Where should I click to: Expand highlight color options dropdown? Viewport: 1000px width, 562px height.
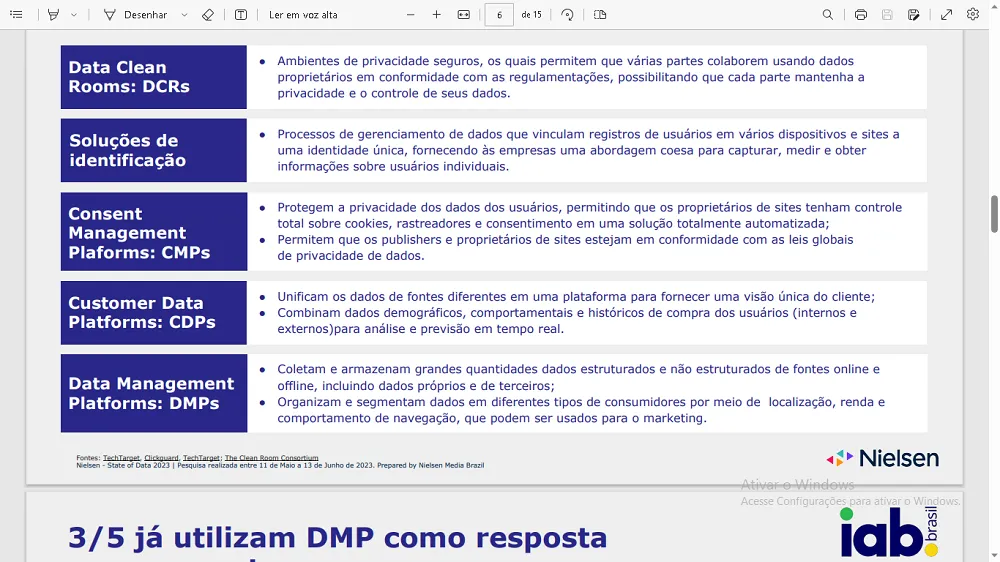click(x=74, y=14)
